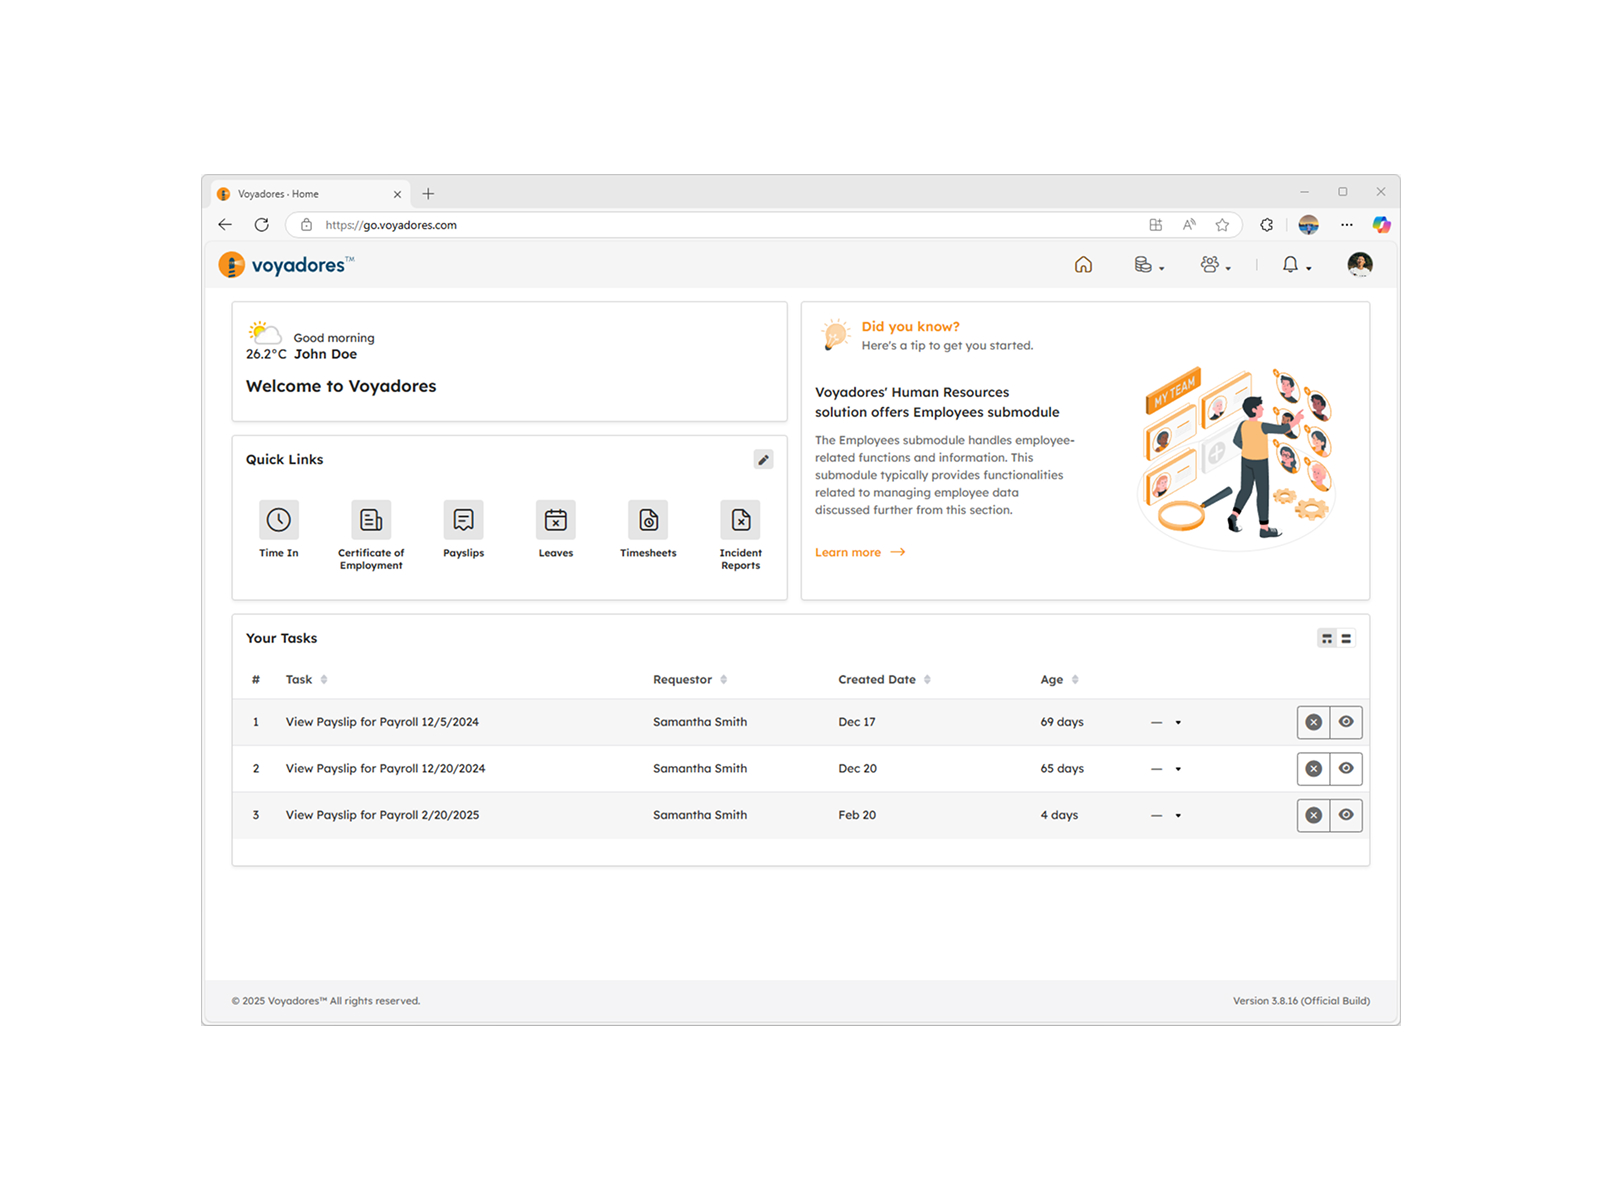Screen dimensions: 1601x1200
Task: Open the employees group menu icon
Action: [1215, 265]
